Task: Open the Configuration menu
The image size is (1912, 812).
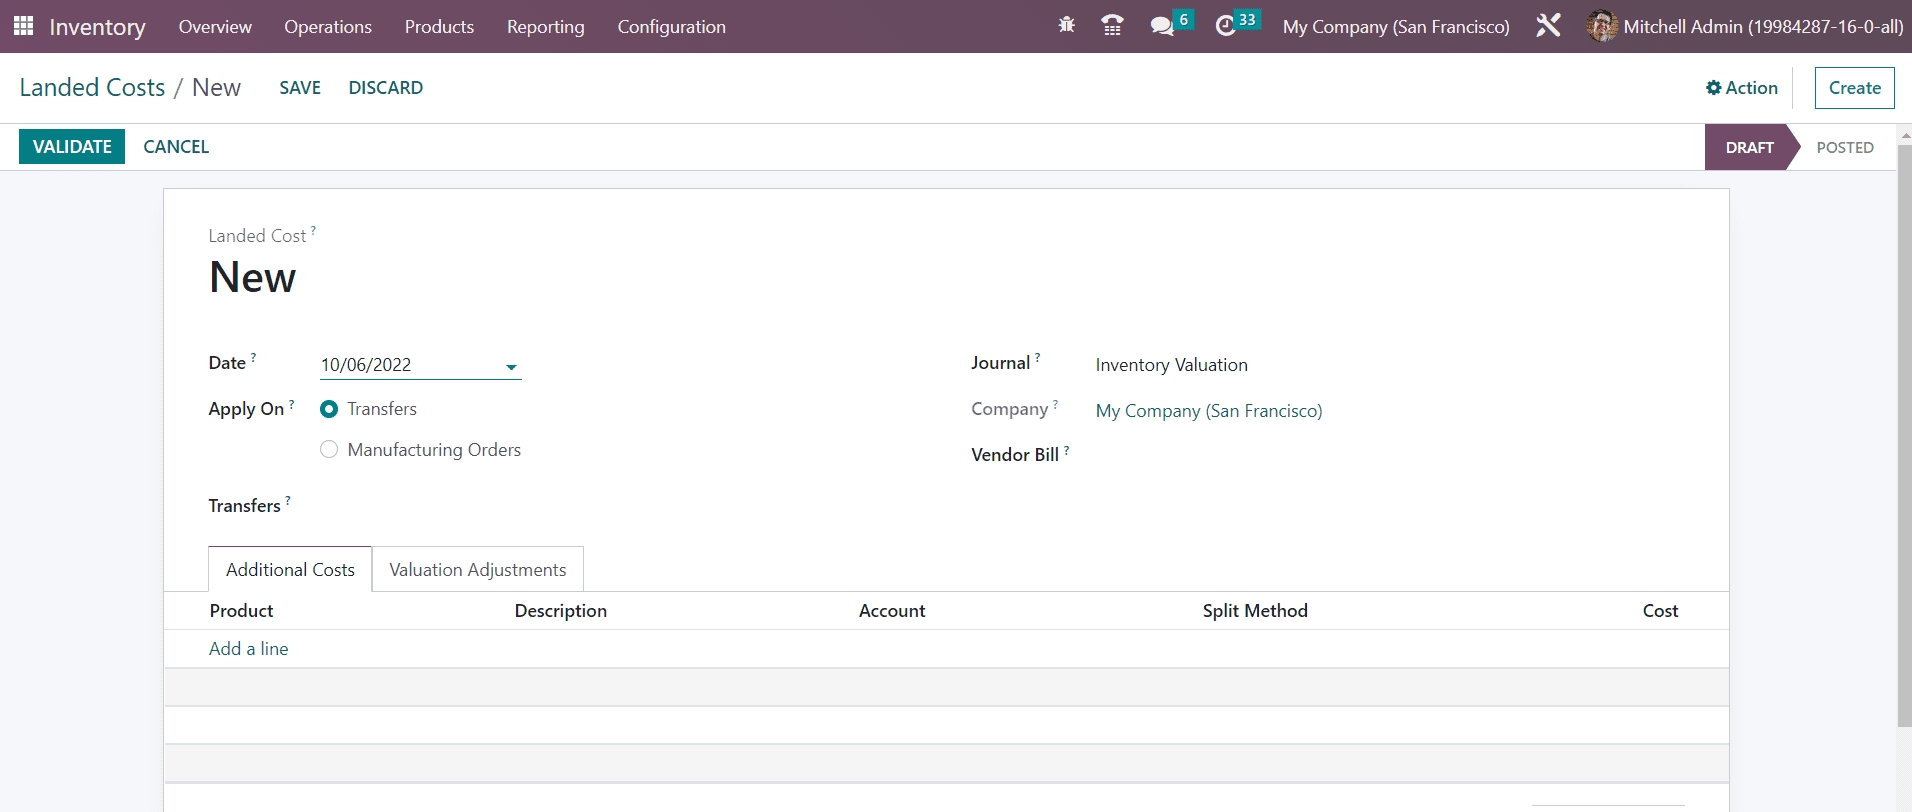Action: point(672,27)
